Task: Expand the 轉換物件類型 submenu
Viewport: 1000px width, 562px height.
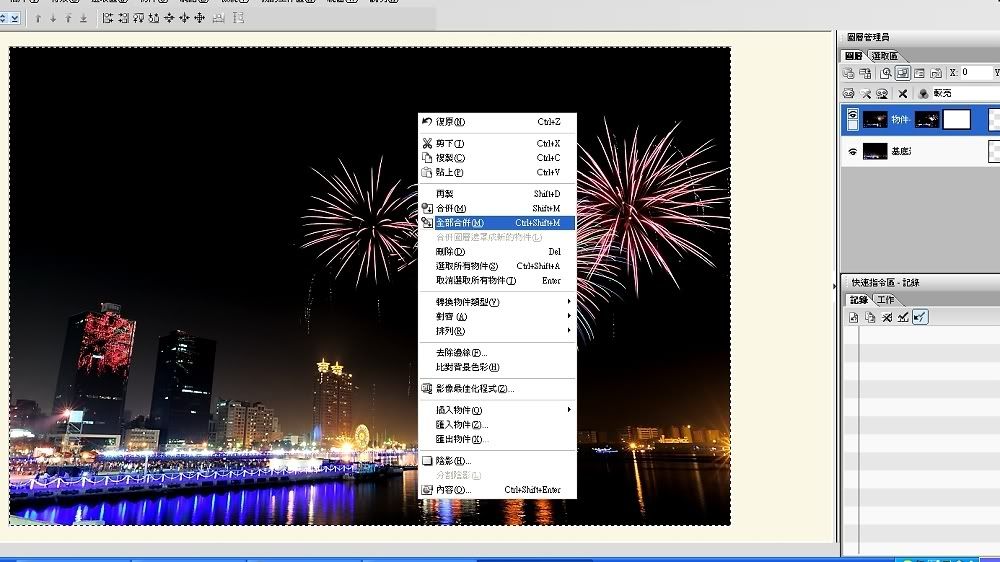Action: click(x=569, y=302)
